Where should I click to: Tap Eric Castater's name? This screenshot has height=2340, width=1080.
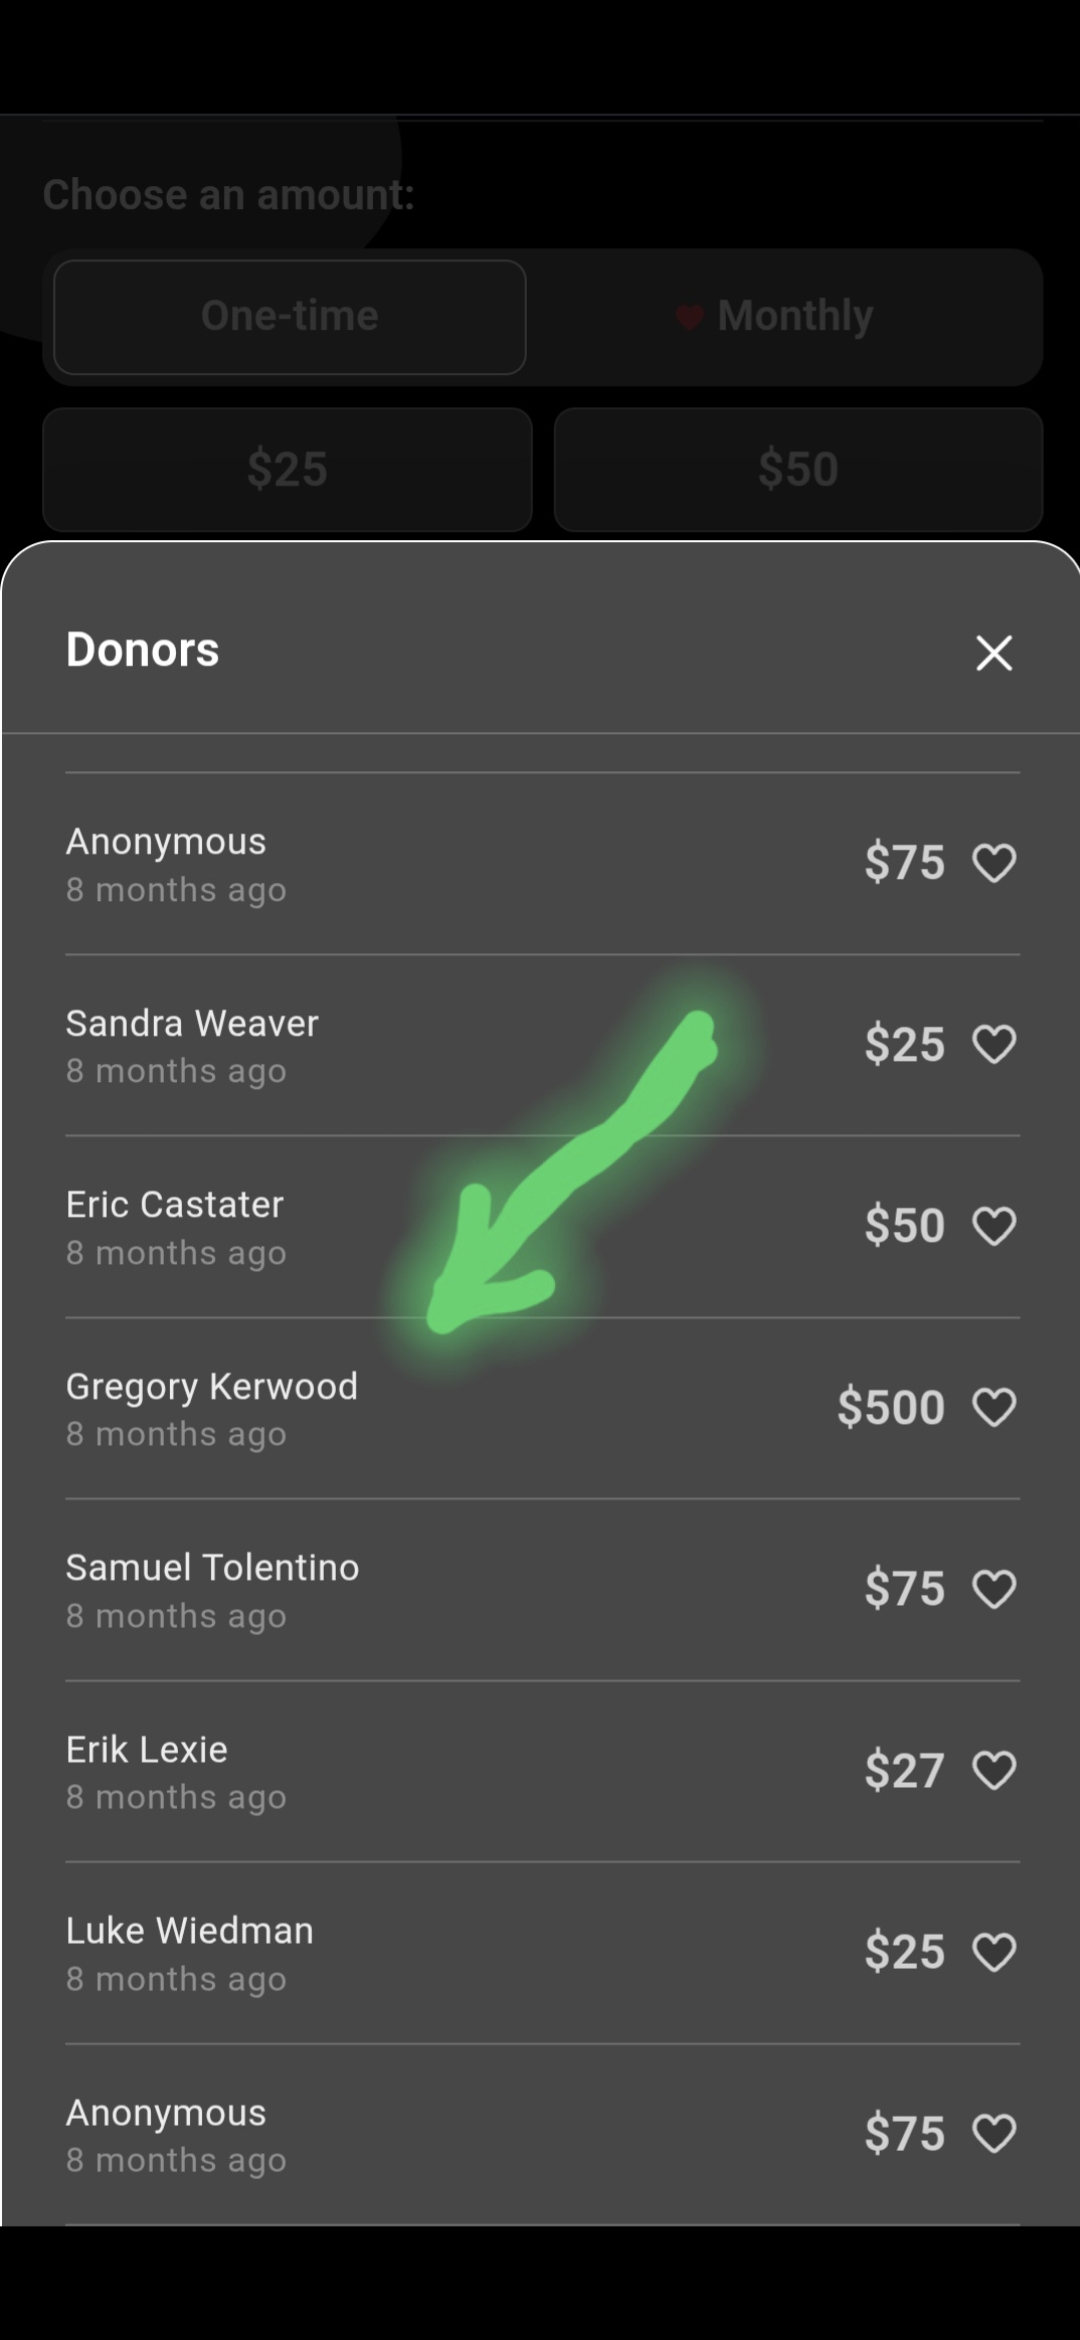[x=175, y=1205]
